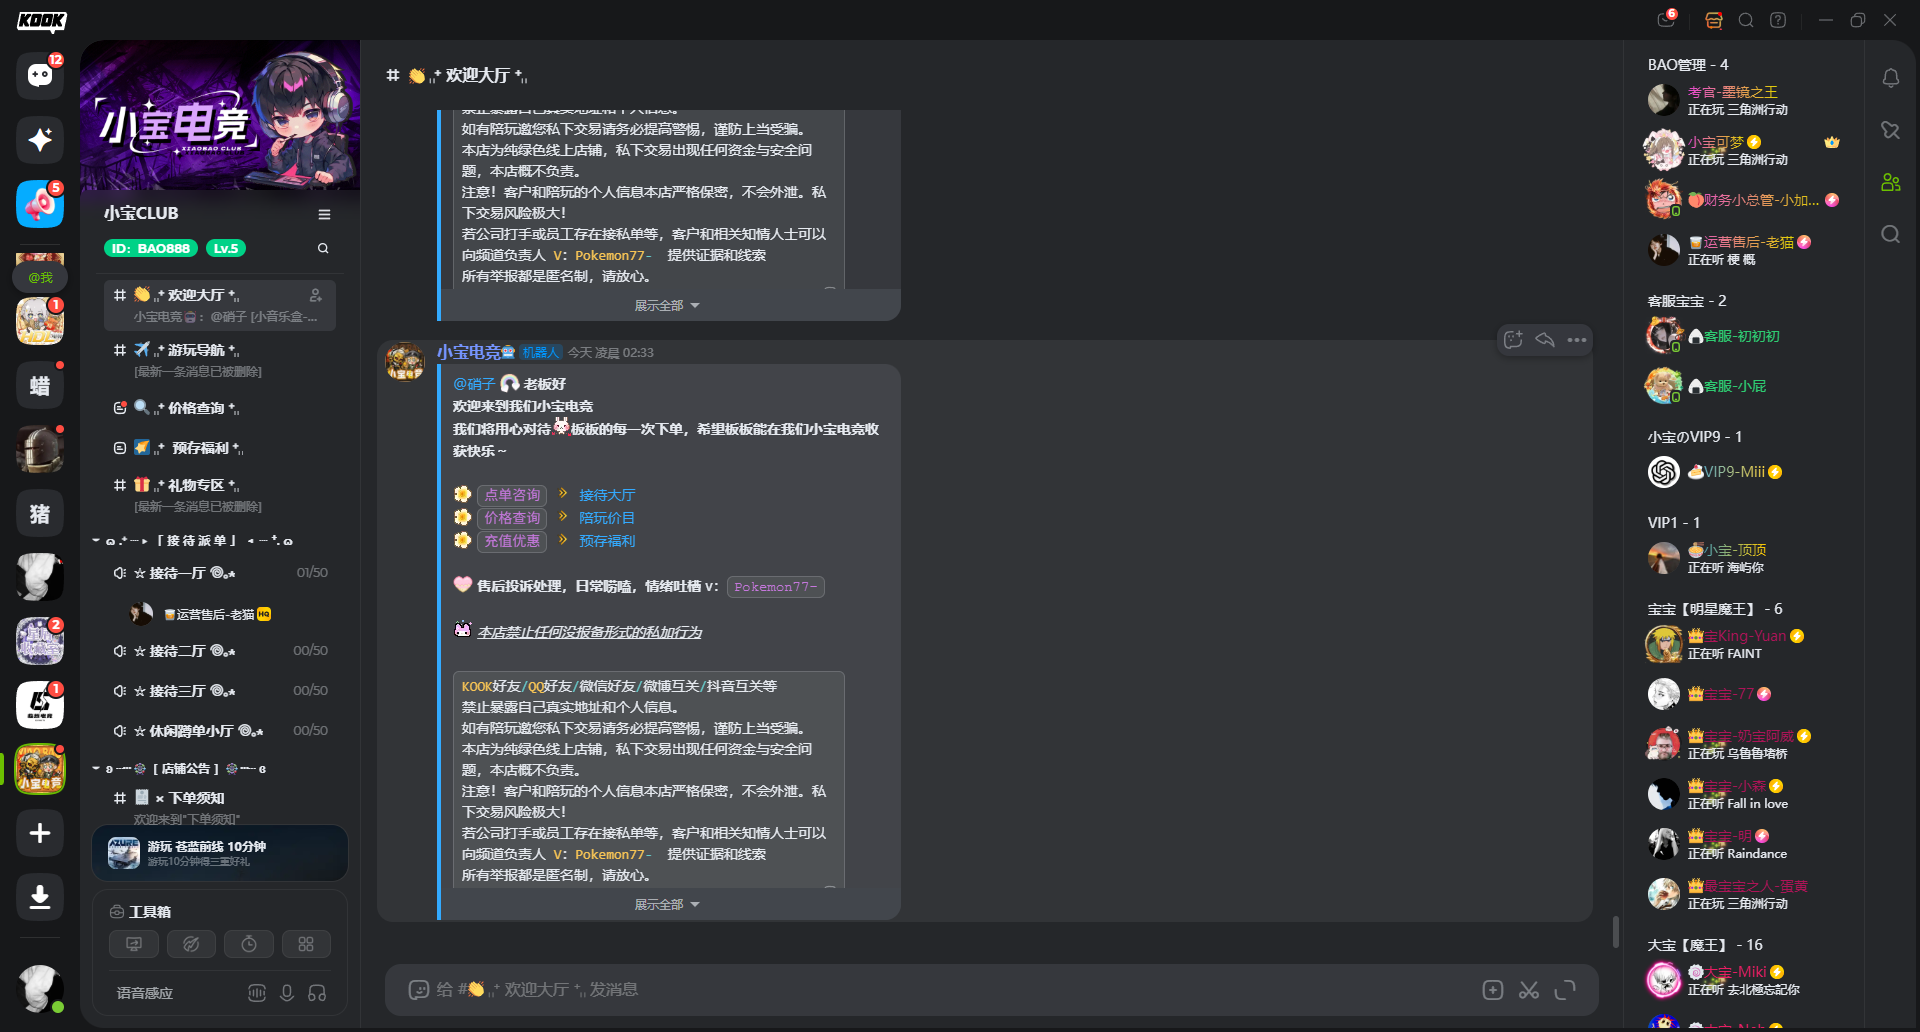Open global search in title bar

[x=1746, y=20]
